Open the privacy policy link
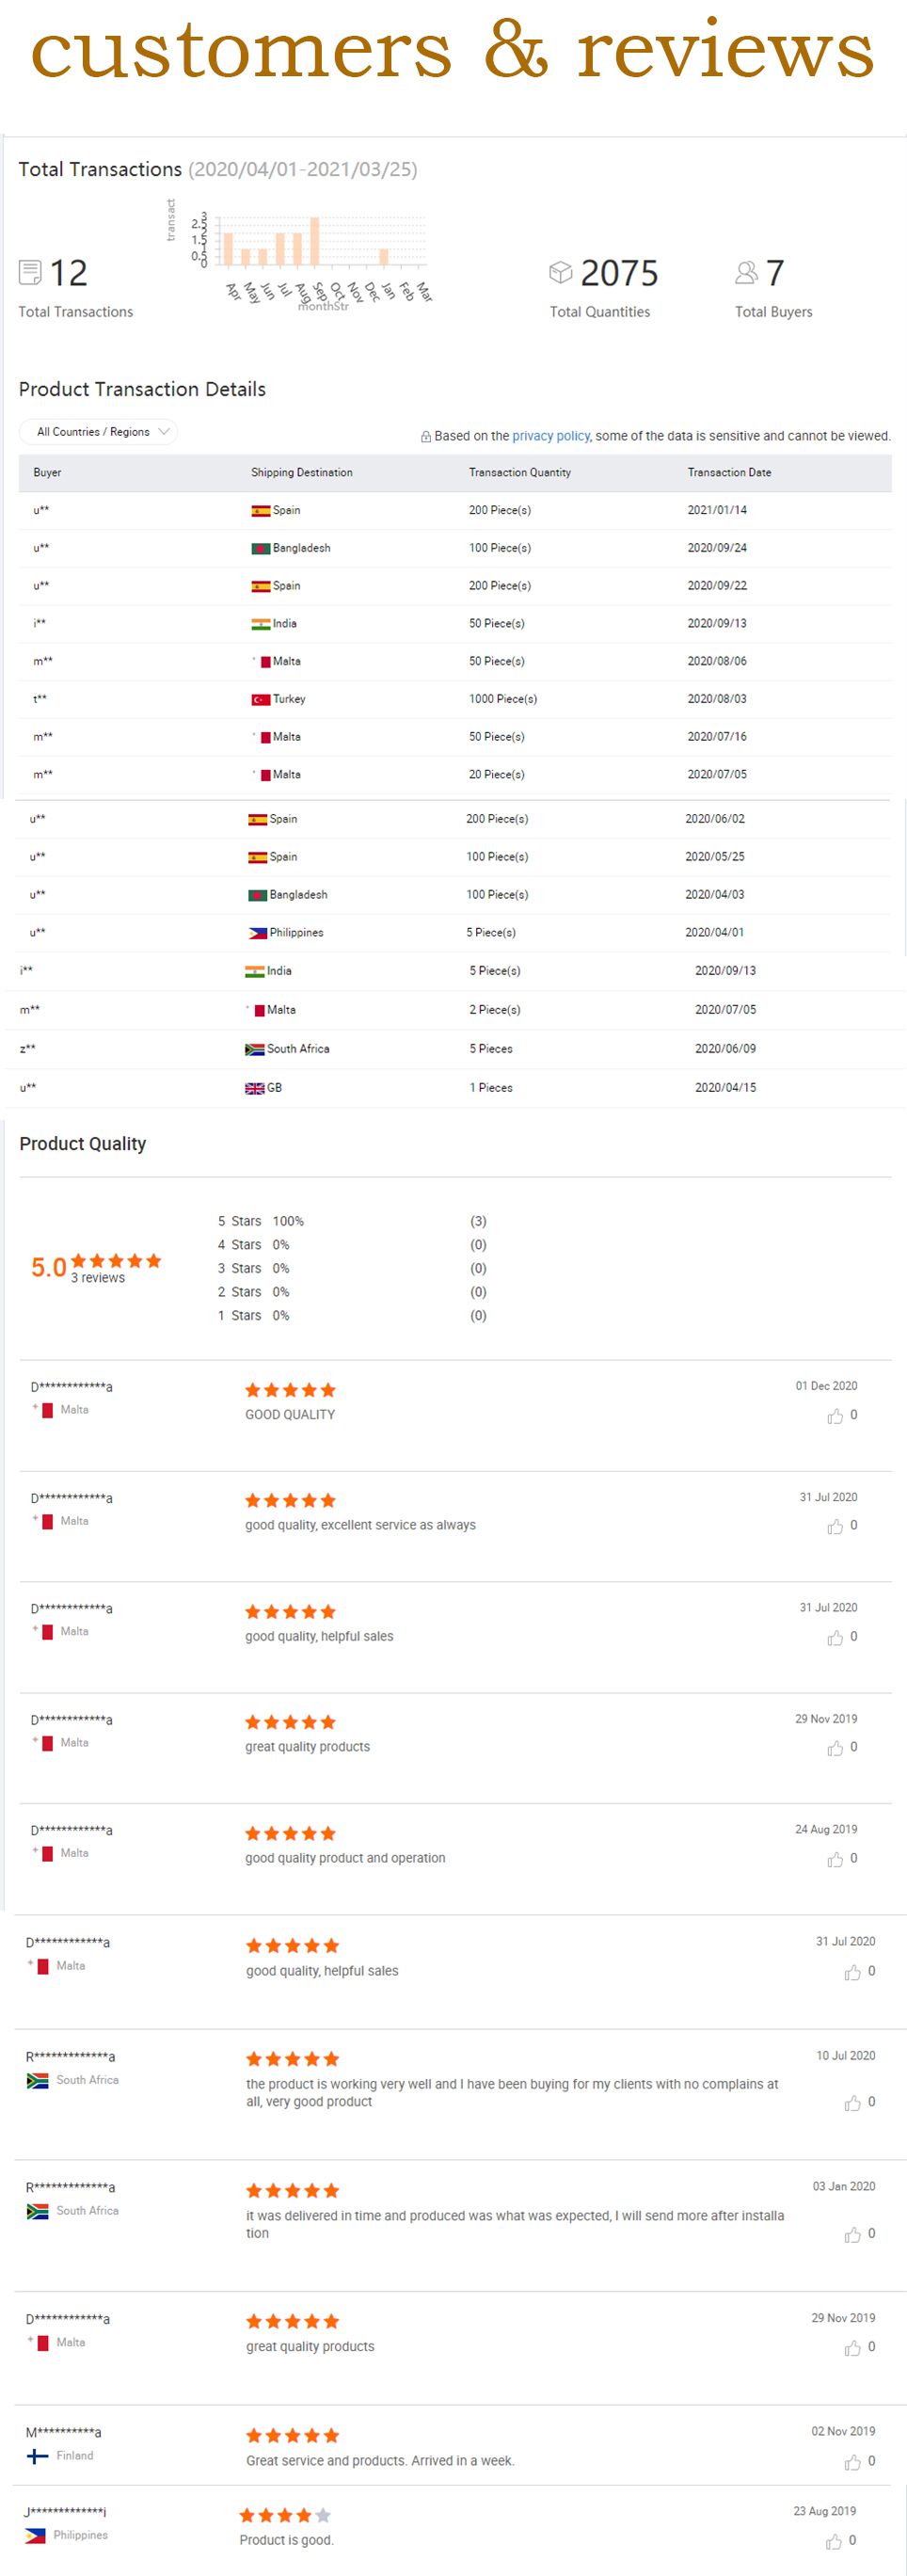The height and width of the screenshot is (2576, 907). [x=550, y=436]
